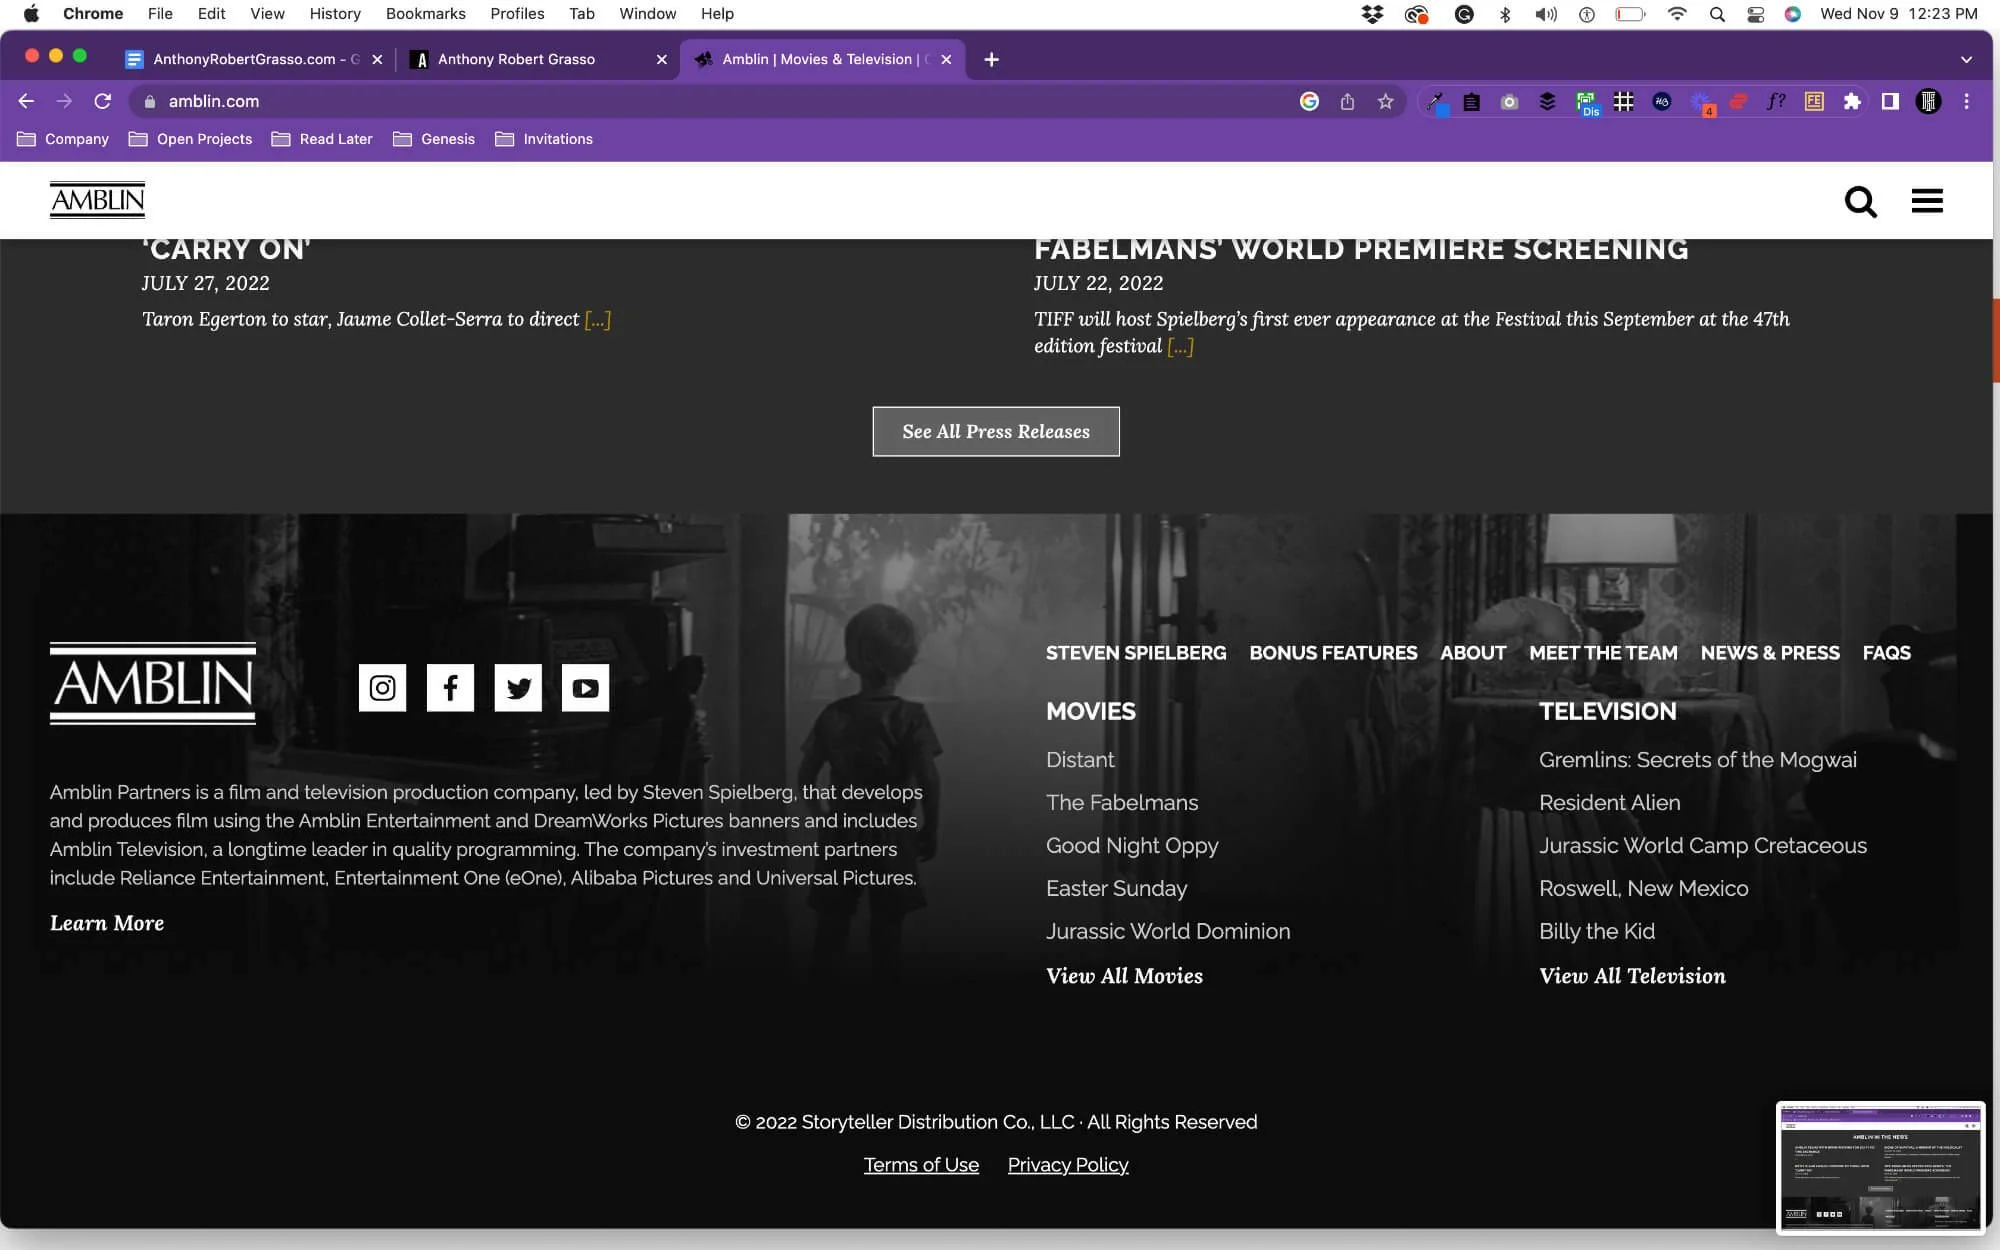
Task: Toggle Chrome side panel icon
Action: [1890, 101]
